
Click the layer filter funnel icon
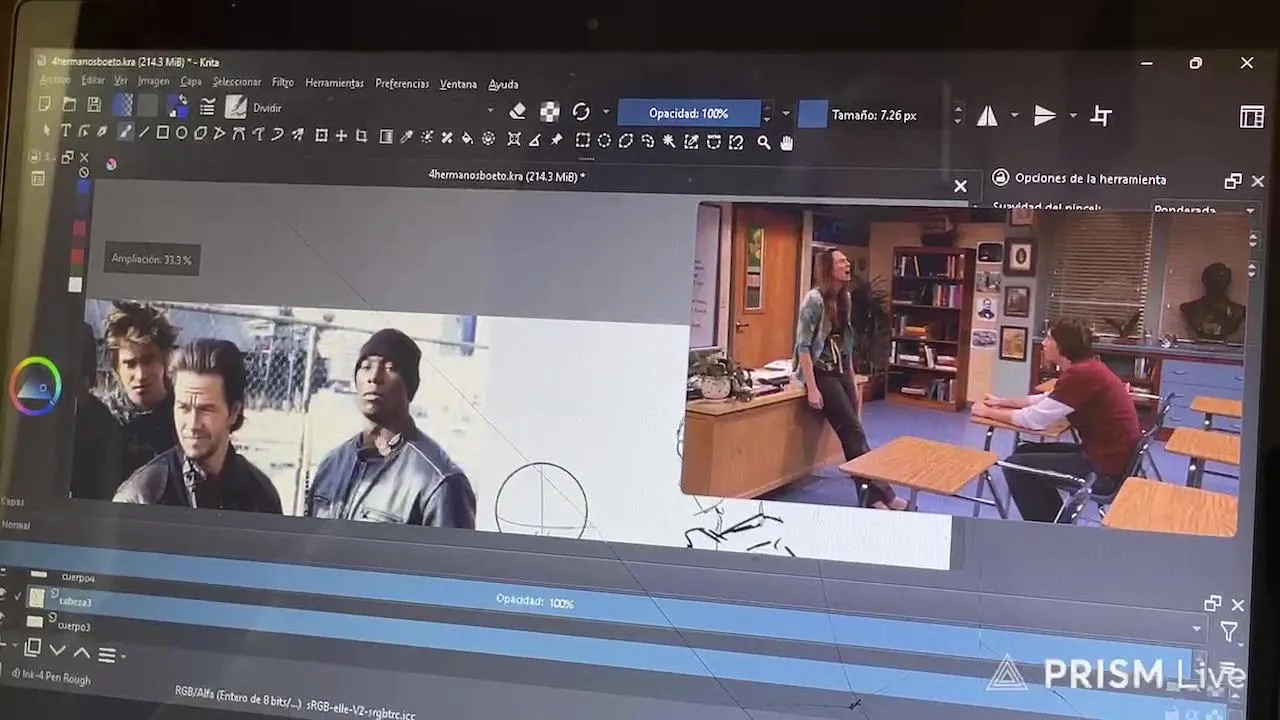[x=1229, y=631]
